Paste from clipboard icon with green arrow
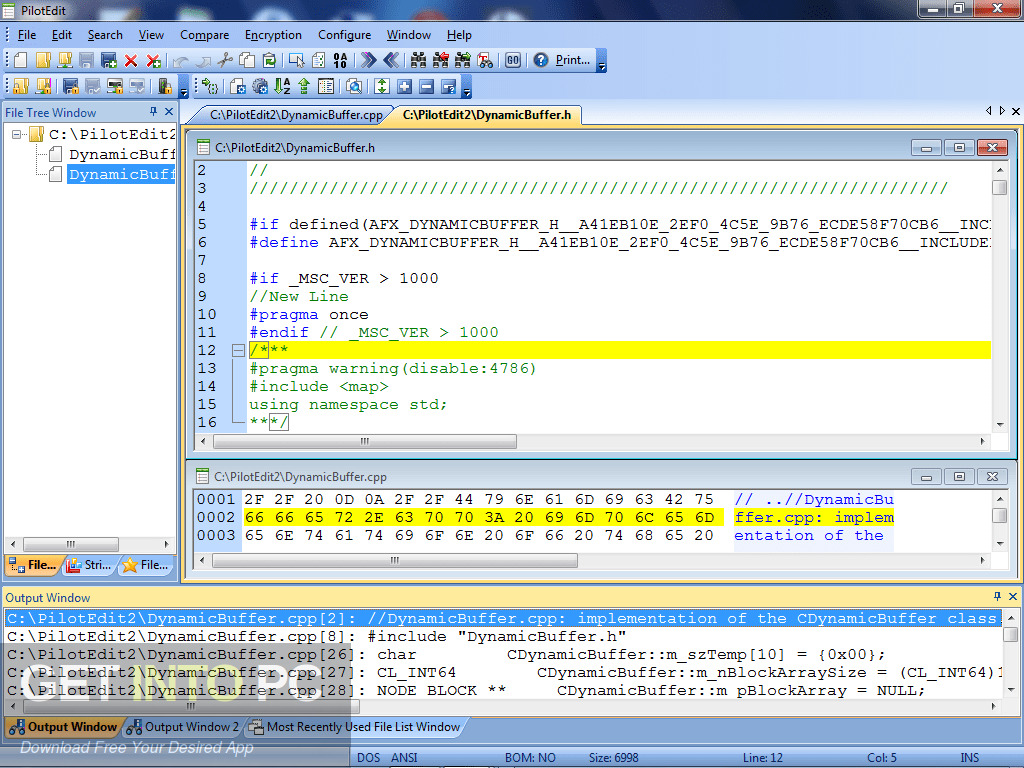 pyautogui.click(x=269, y=60)
